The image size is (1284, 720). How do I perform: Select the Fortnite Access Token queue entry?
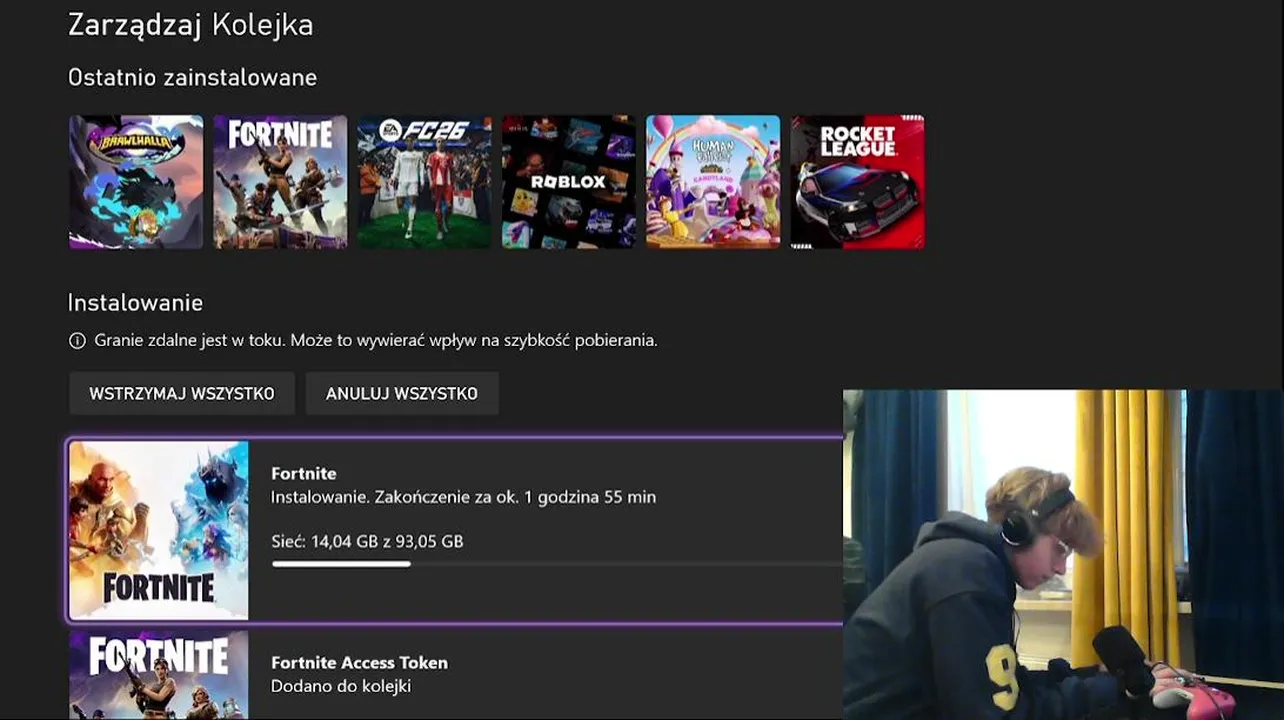pyautogui.click(x=456, y=674)
